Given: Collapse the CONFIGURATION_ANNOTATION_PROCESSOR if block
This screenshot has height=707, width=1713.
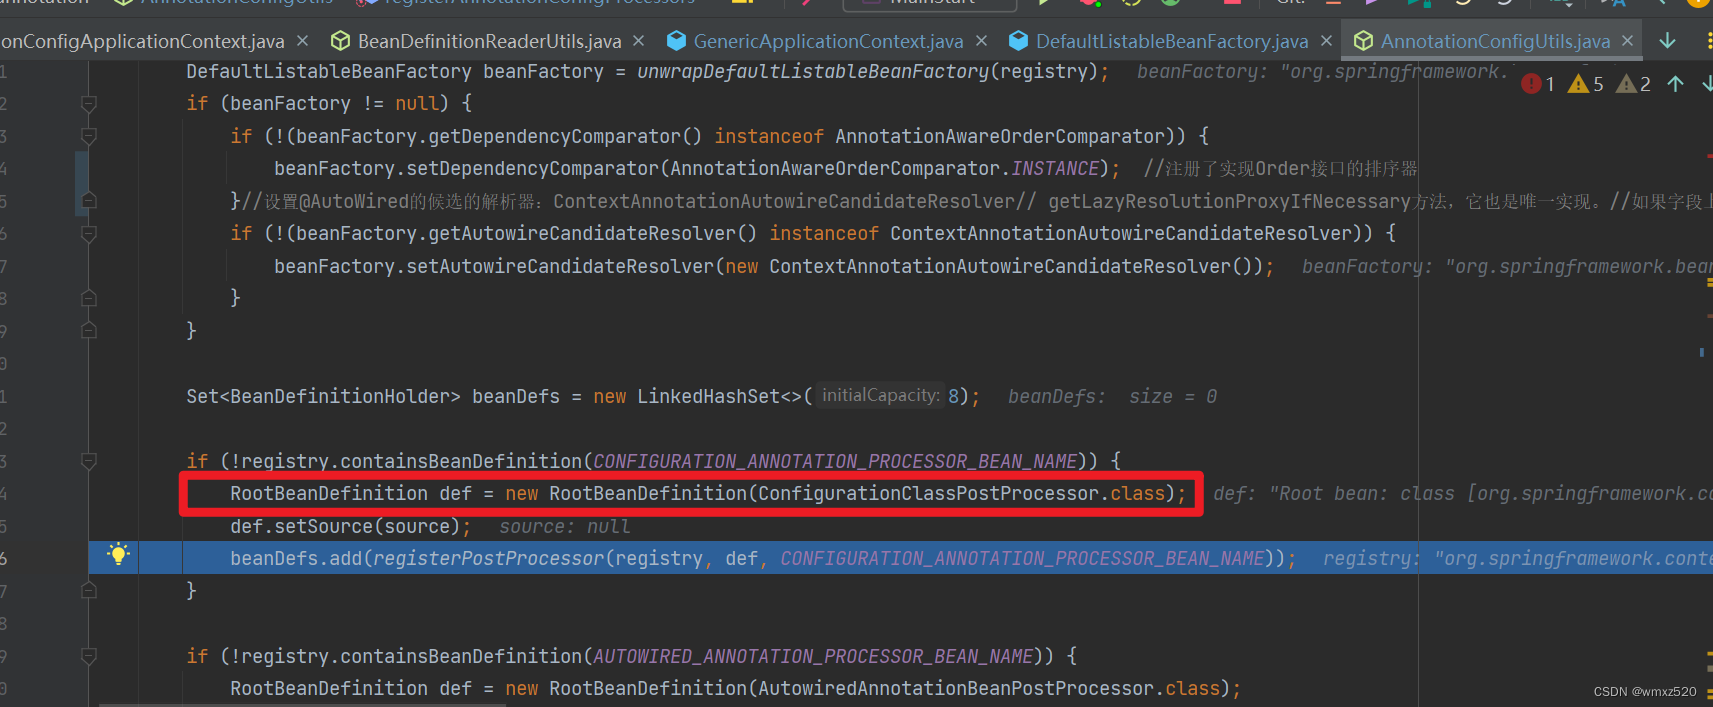Looking at the screenshot, I should [x=89, y=461].
